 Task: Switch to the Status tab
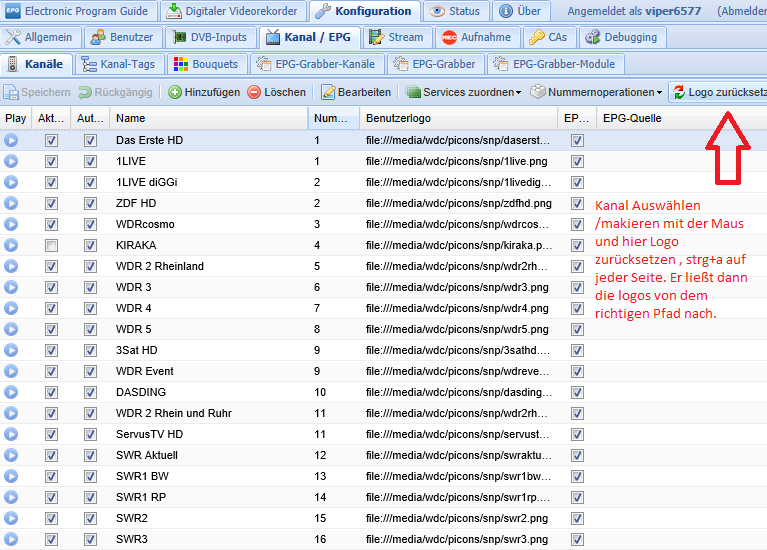tap(456, 11)
